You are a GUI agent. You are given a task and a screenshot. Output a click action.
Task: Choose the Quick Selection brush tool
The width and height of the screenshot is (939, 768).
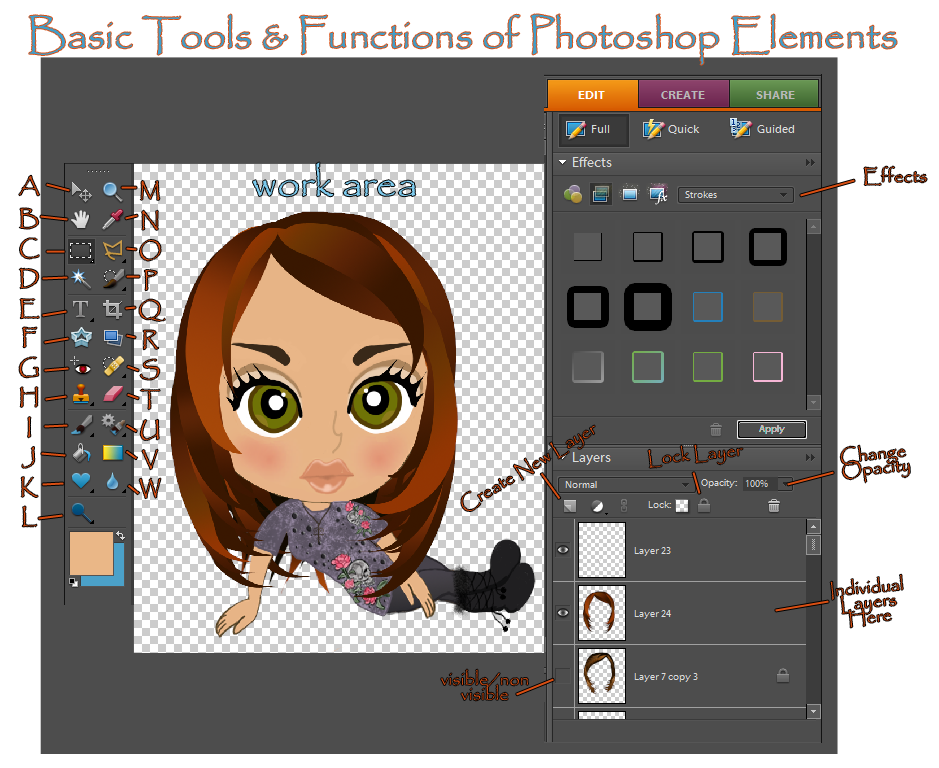click(112, 278)
